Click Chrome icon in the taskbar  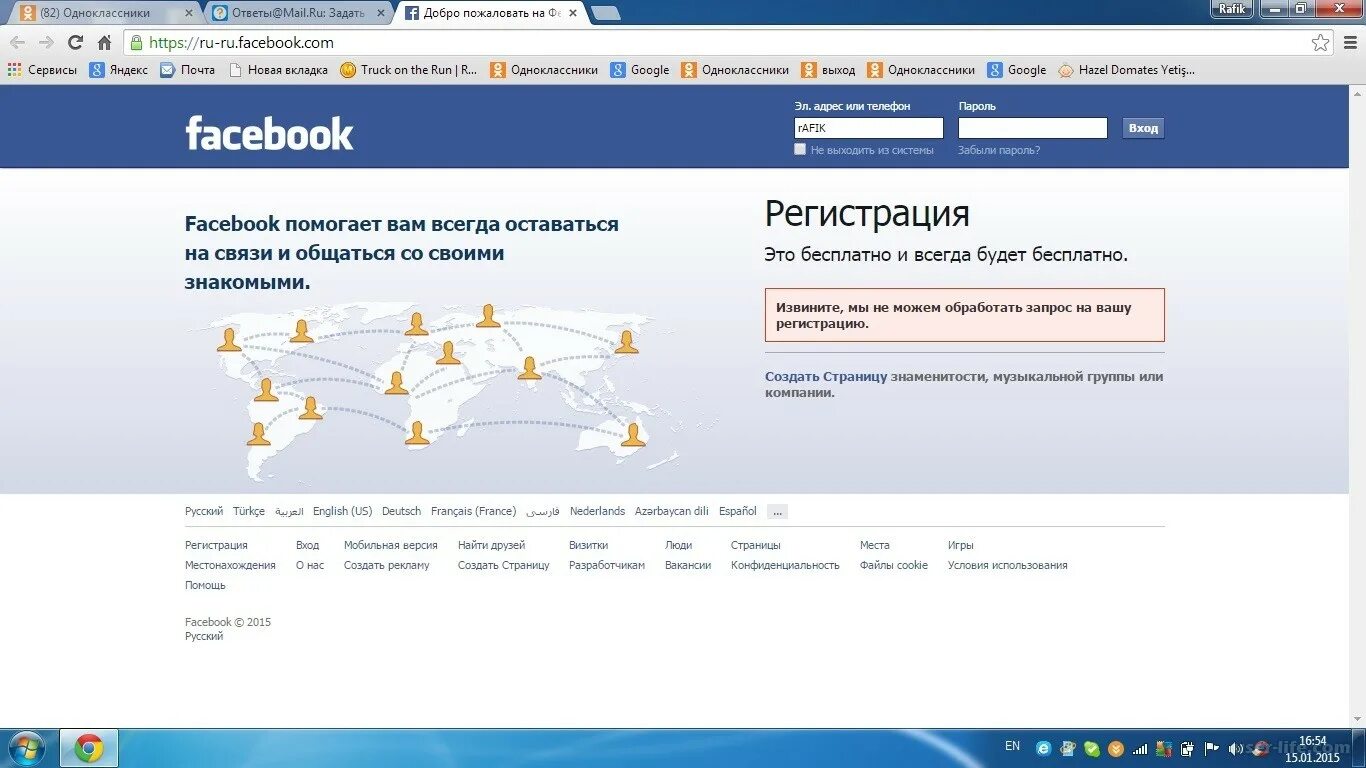pyautogui.click(x=89, y=748)
